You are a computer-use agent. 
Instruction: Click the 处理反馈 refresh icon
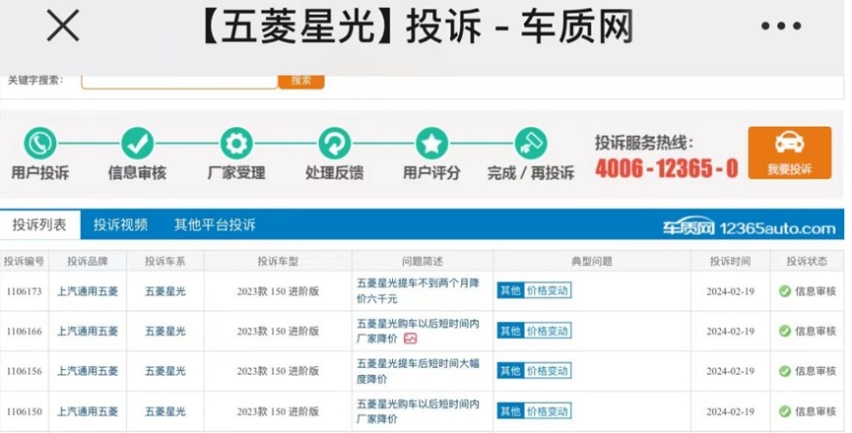[x=334, y=143]
